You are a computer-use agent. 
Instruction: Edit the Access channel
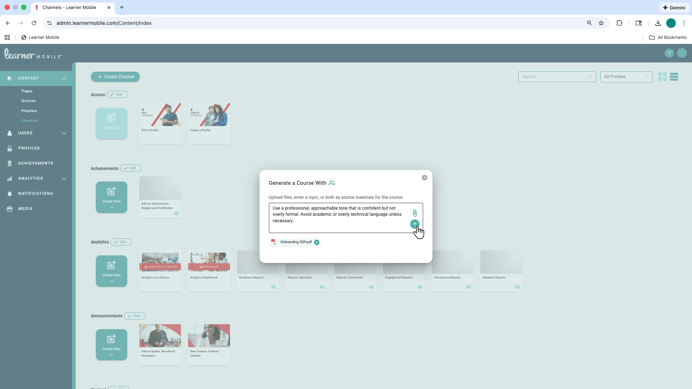click(x=117, y=94)
